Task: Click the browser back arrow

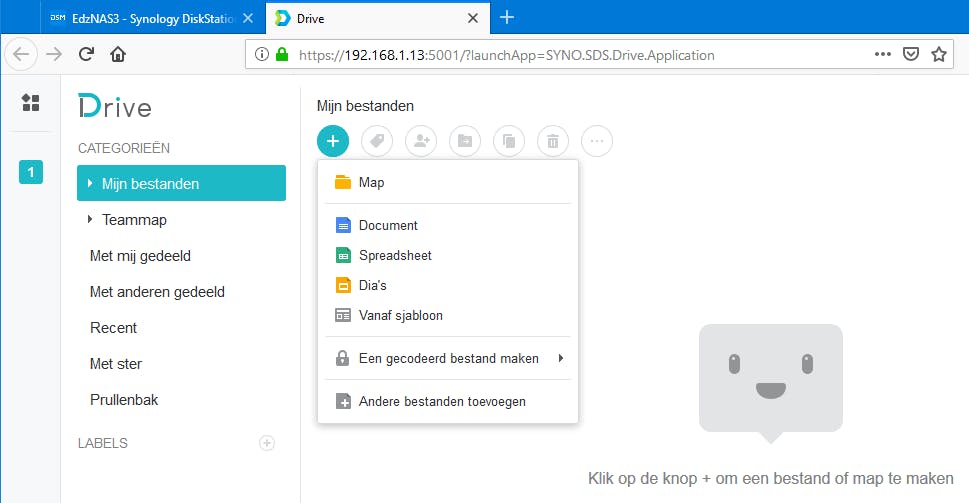Action: pyautogui.click(x=21, y=54)
